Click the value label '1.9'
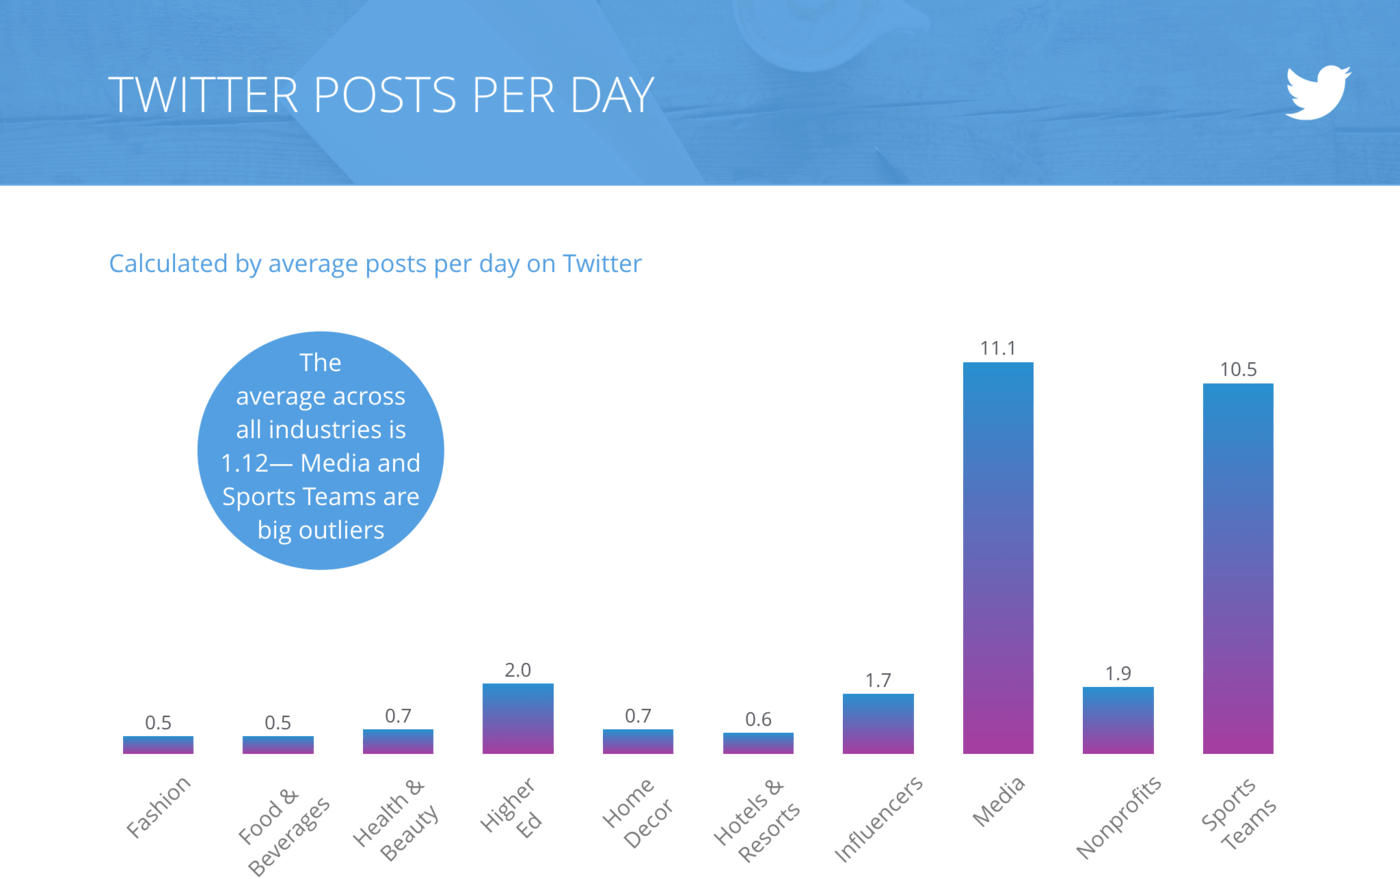 (1118, 673)
